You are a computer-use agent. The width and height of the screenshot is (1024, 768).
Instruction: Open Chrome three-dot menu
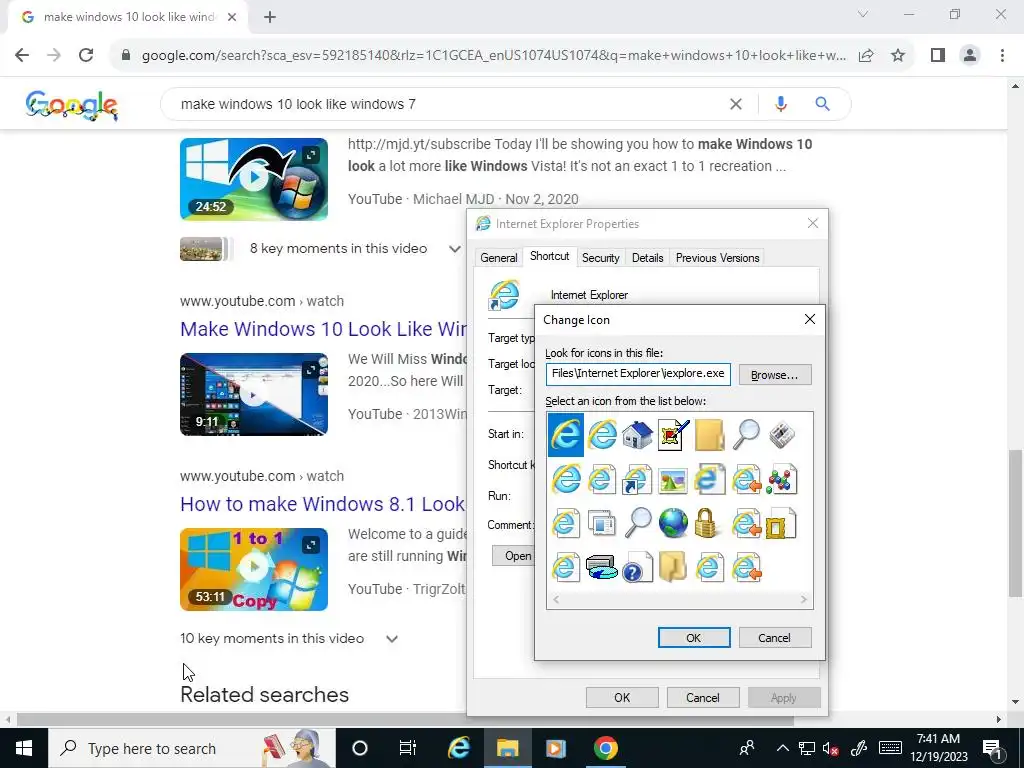[x=1002, y=55]
